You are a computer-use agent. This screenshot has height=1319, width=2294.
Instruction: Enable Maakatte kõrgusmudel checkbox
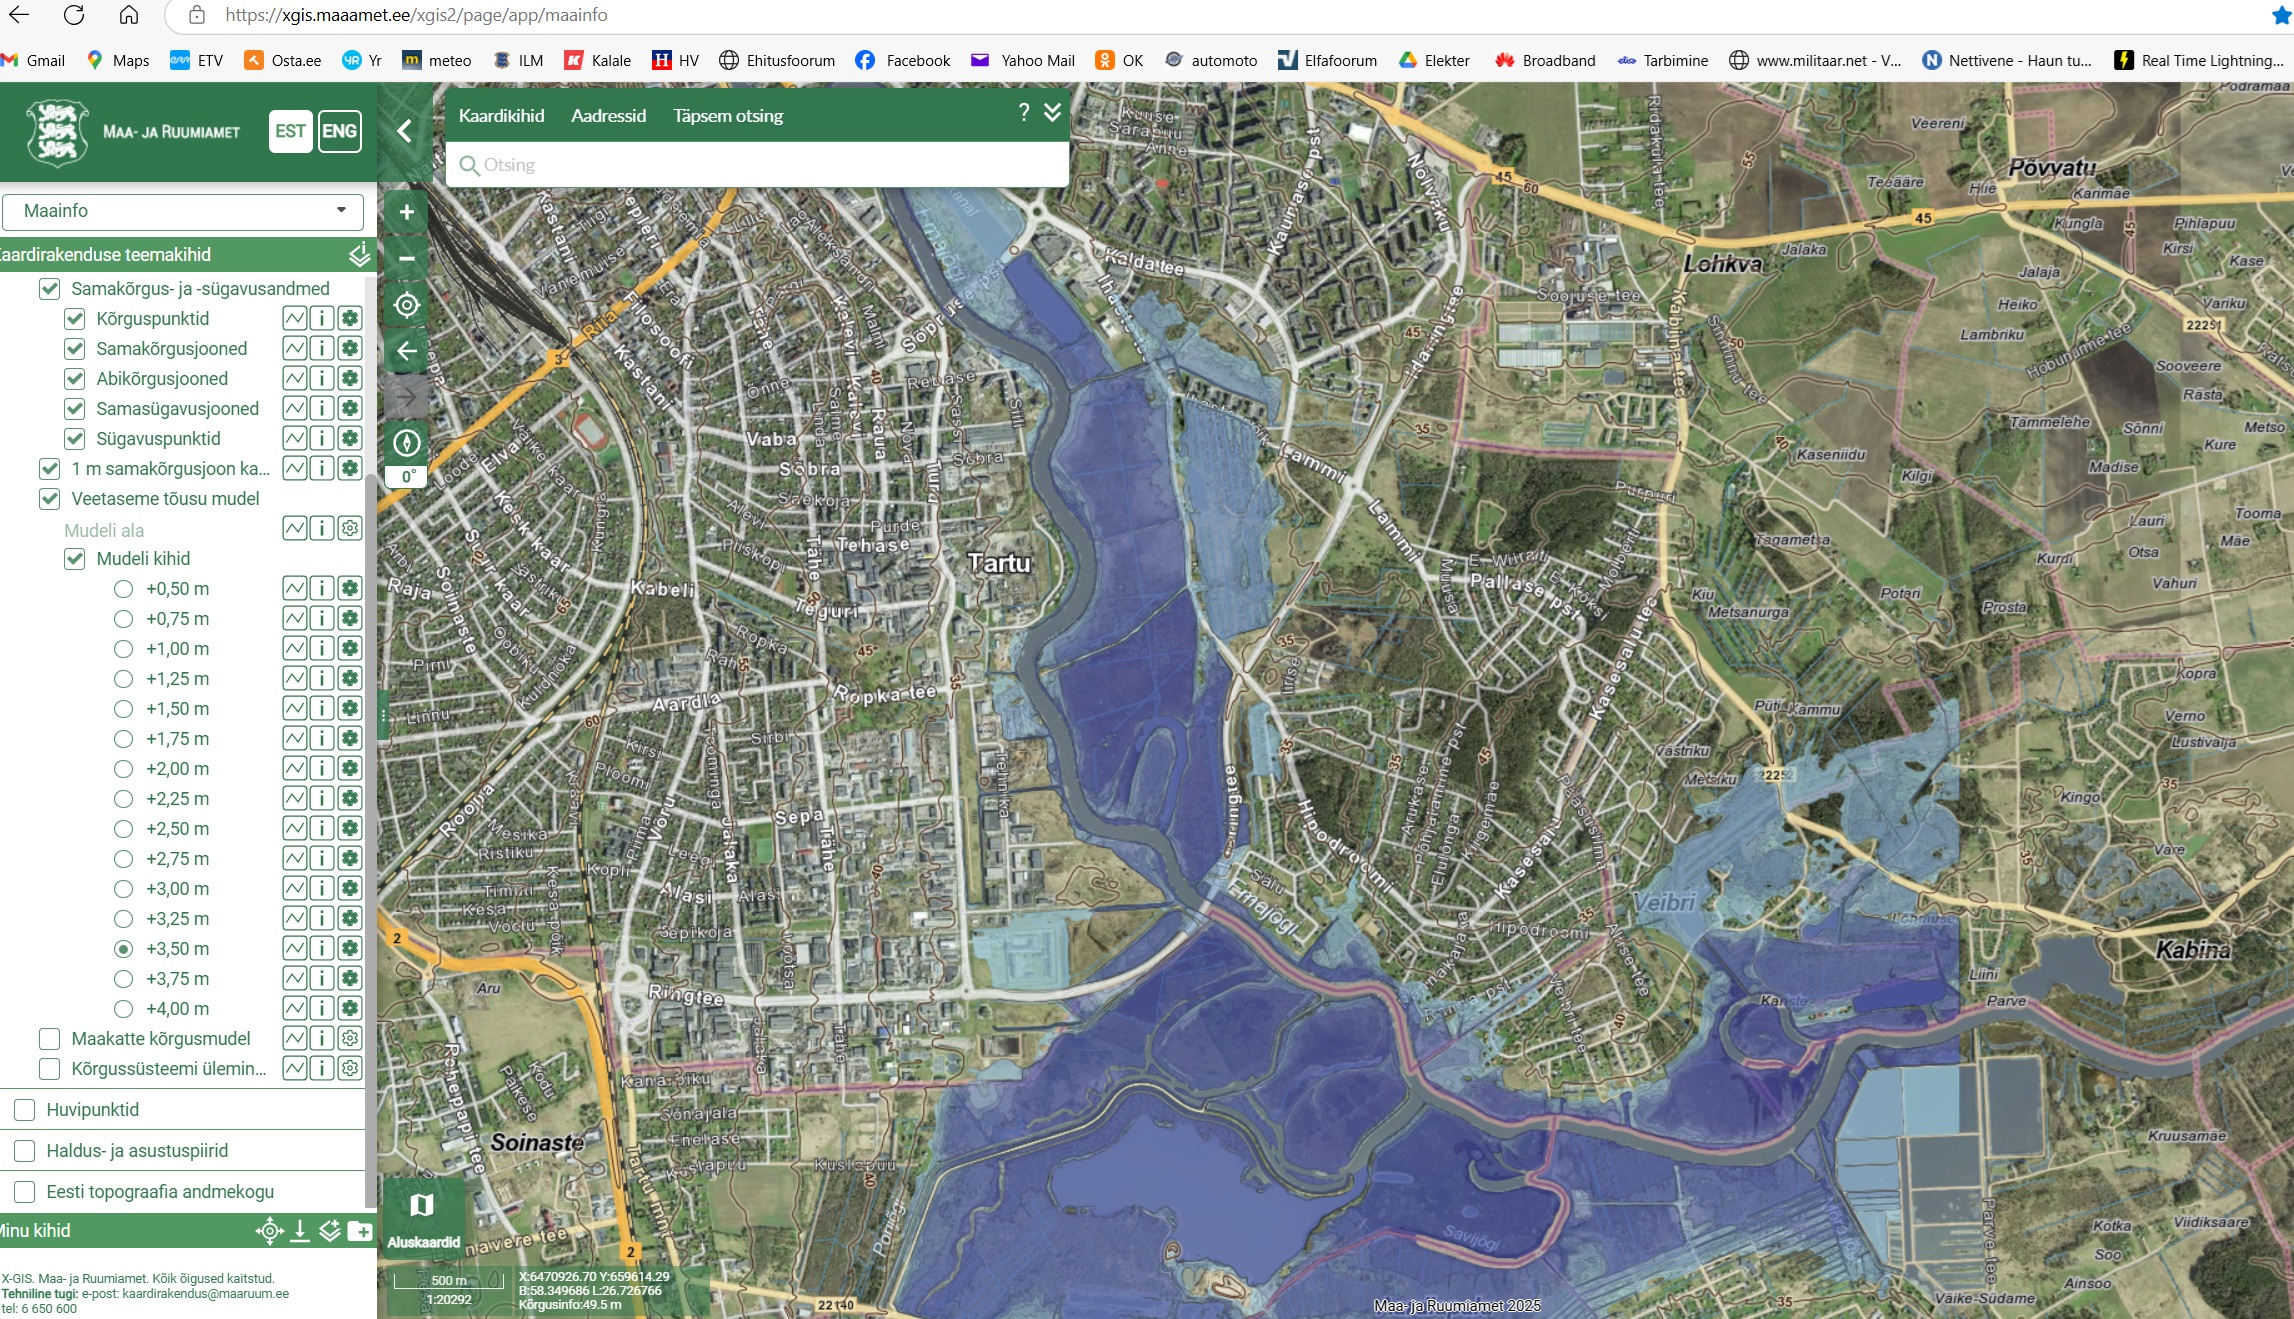[x=49, y=1039]
